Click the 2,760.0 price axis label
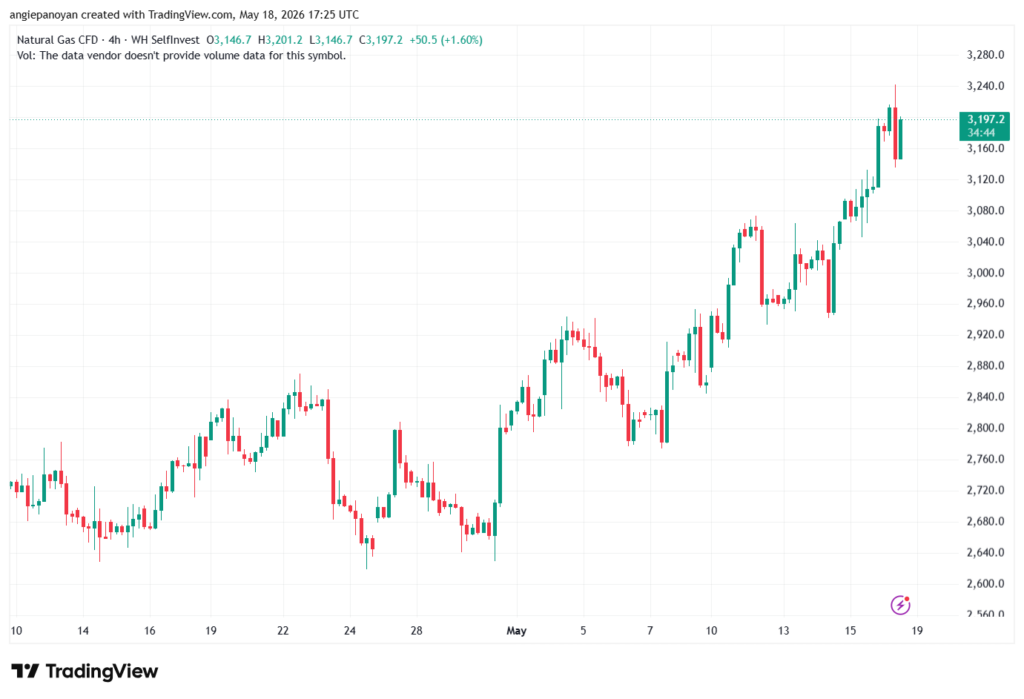Viewport: 1024px width, 699px height. point(985,459)
